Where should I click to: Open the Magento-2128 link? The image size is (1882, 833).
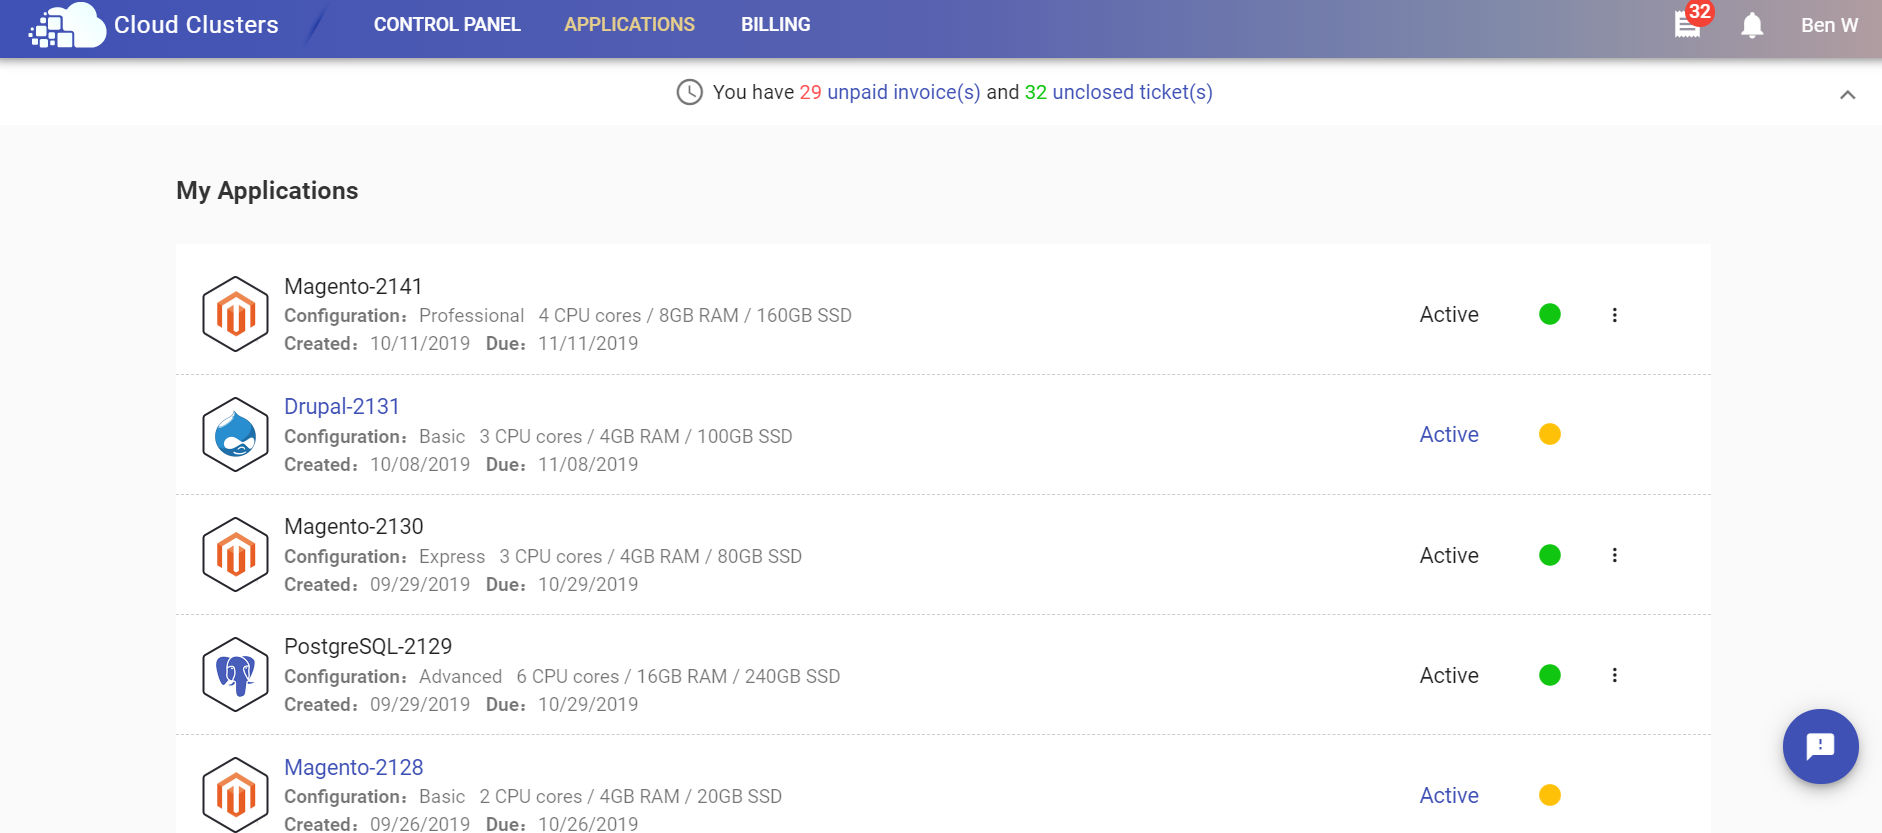pos(354,767)
